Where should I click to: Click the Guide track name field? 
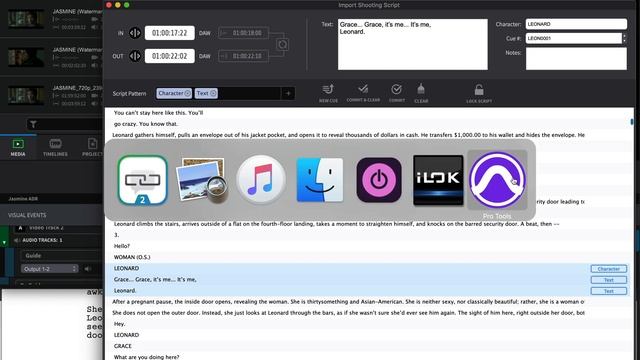click(x=61, y=256)
